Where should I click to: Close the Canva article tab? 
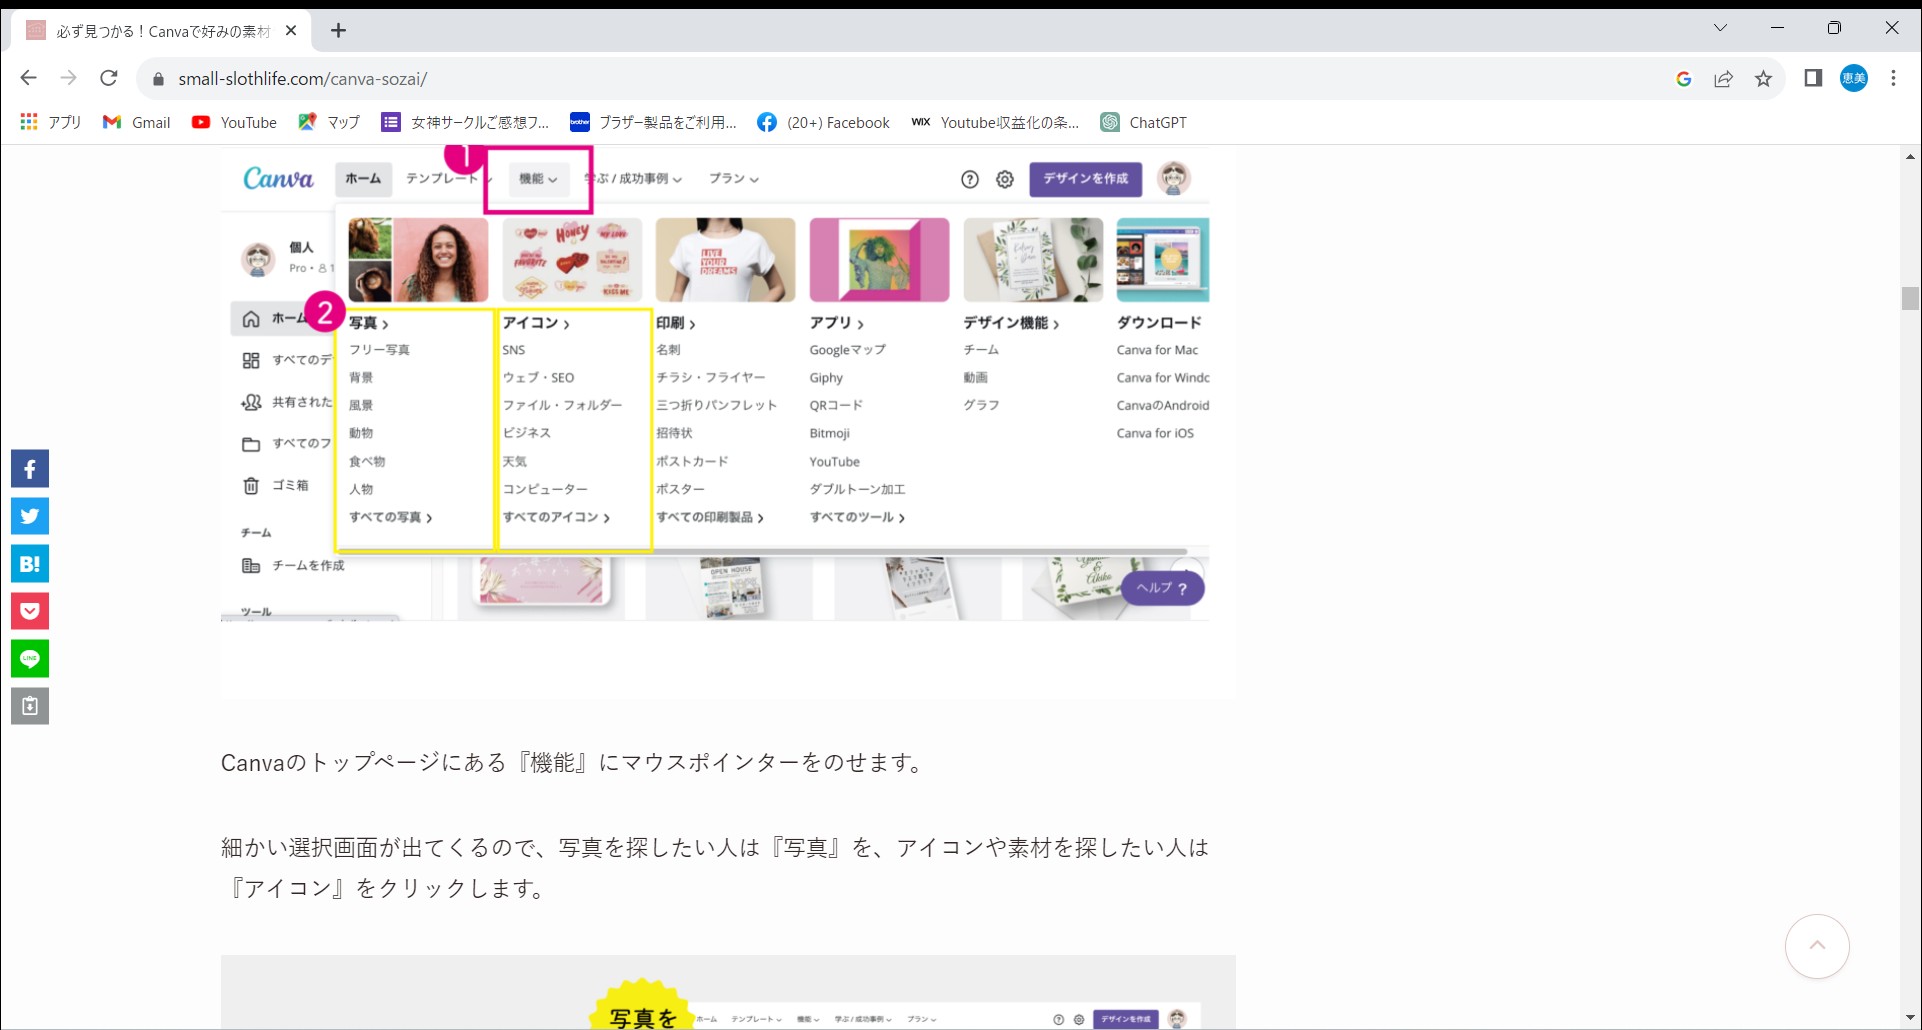[291, 31]
